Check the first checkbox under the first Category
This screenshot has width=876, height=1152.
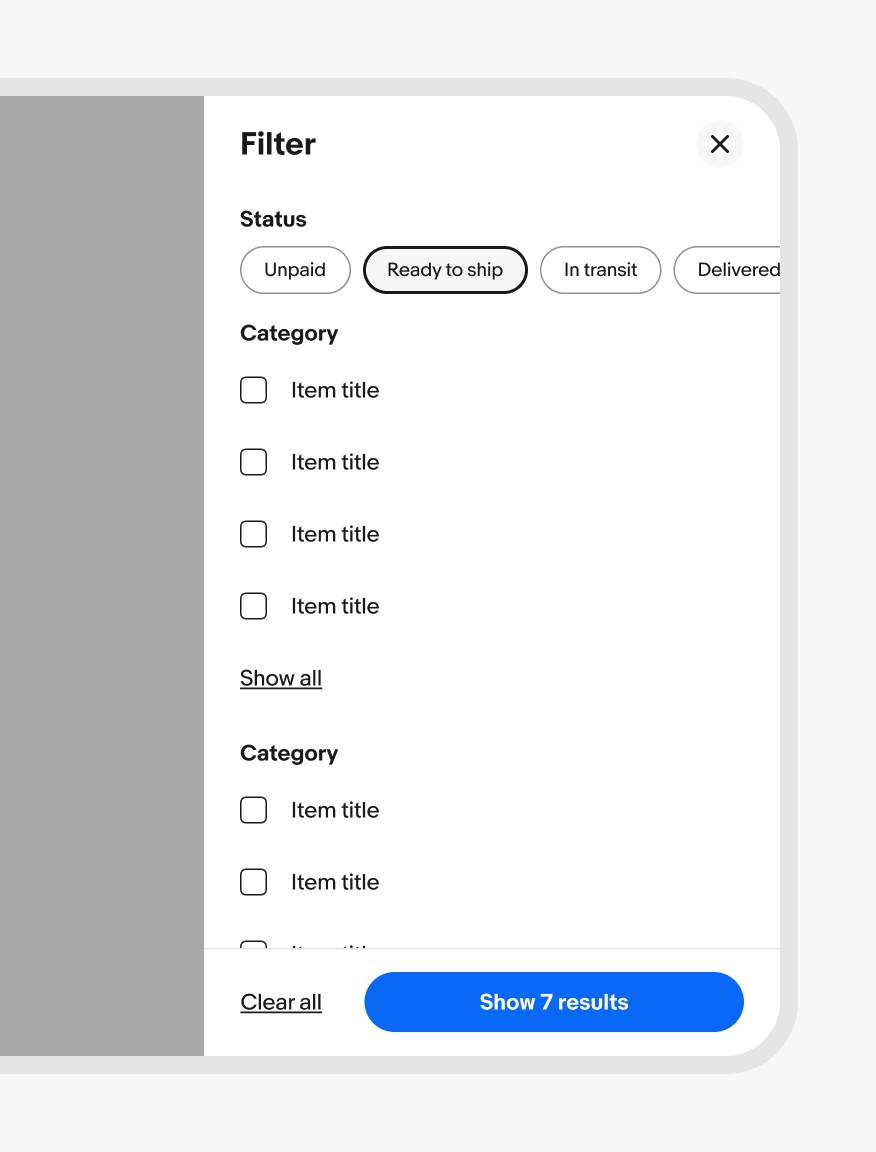coord(254,390)
